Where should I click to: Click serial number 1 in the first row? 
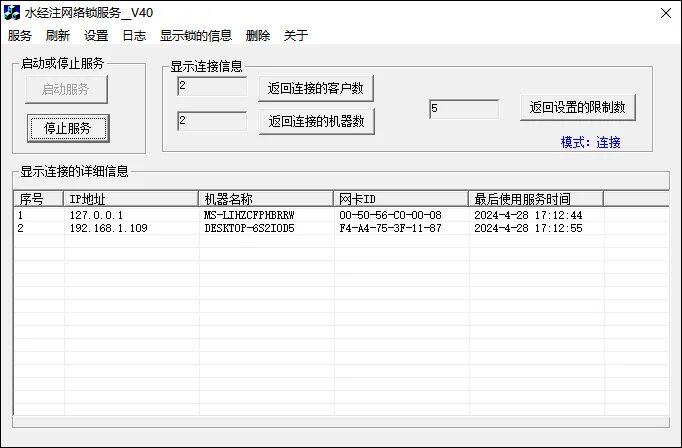coord(20,215)
